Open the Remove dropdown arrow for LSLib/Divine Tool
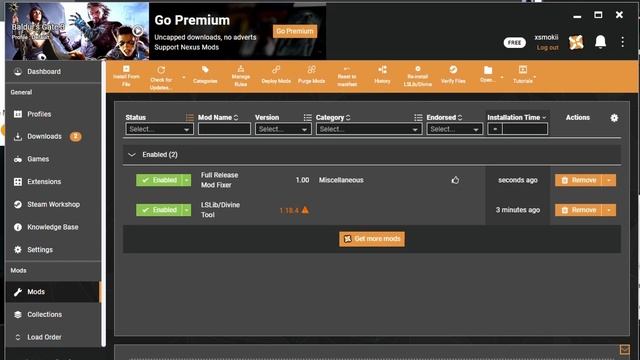The height and width of the screenshot is (360, 640). (x=609, y=210)
